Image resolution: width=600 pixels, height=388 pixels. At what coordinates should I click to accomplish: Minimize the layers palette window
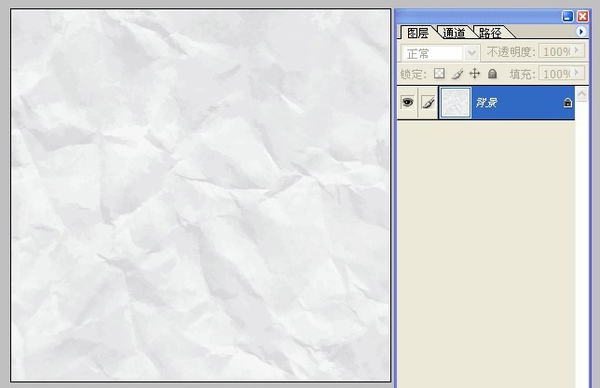click(567, 16)
